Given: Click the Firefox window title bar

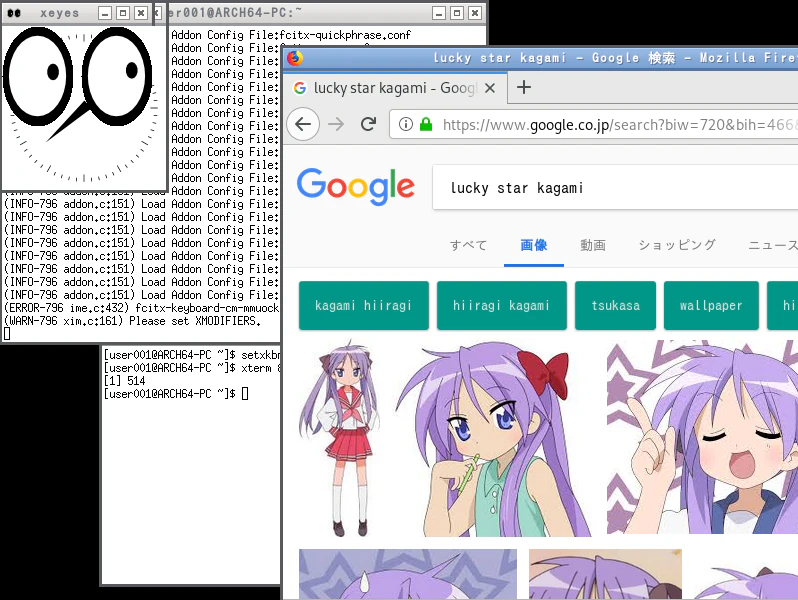Looking at the screenshot, I should (x=542, y=58).
